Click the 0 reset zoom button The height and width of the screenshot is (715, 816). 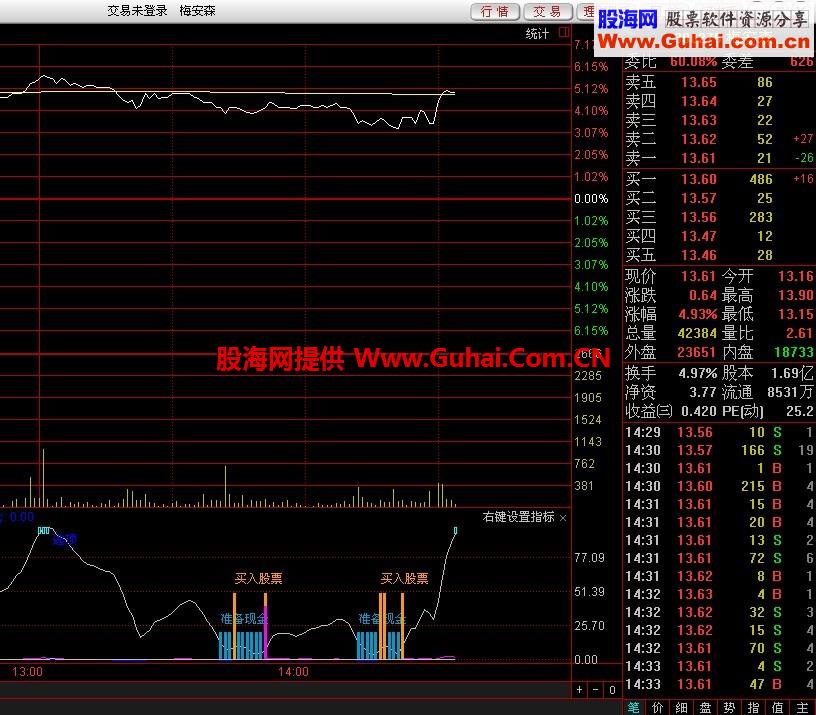point(613,690)
